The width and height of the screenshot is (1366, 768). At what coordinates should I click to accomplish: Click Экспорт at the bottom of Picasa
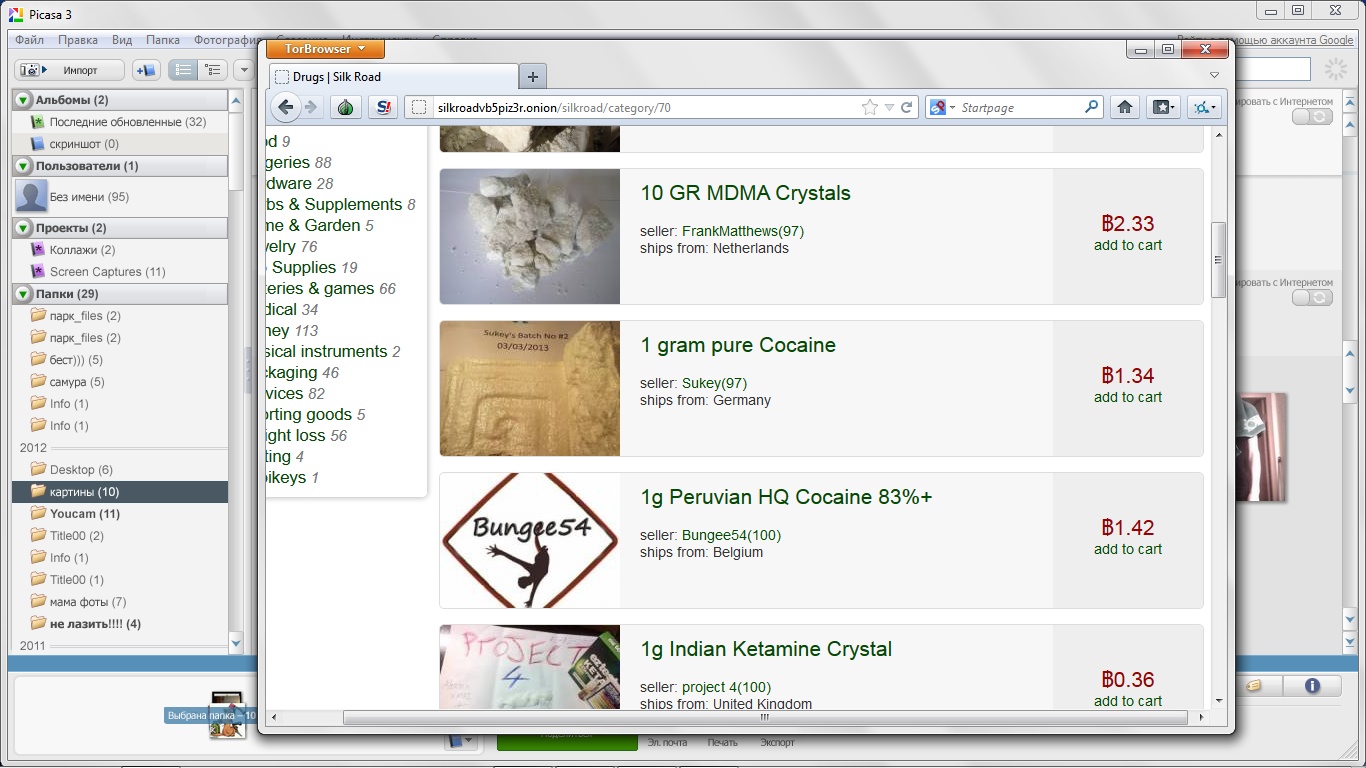777,742
